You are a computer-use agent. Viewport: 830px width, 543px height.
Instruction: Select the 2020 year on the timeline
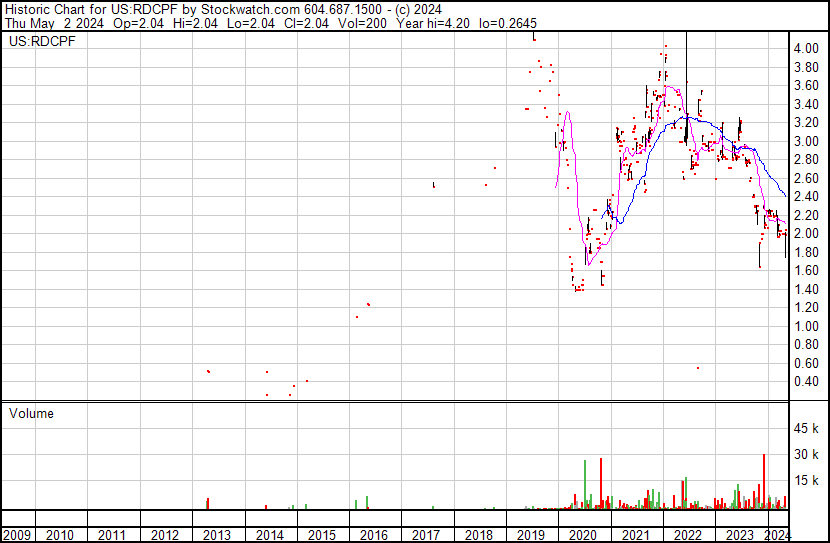click(583, 535)
